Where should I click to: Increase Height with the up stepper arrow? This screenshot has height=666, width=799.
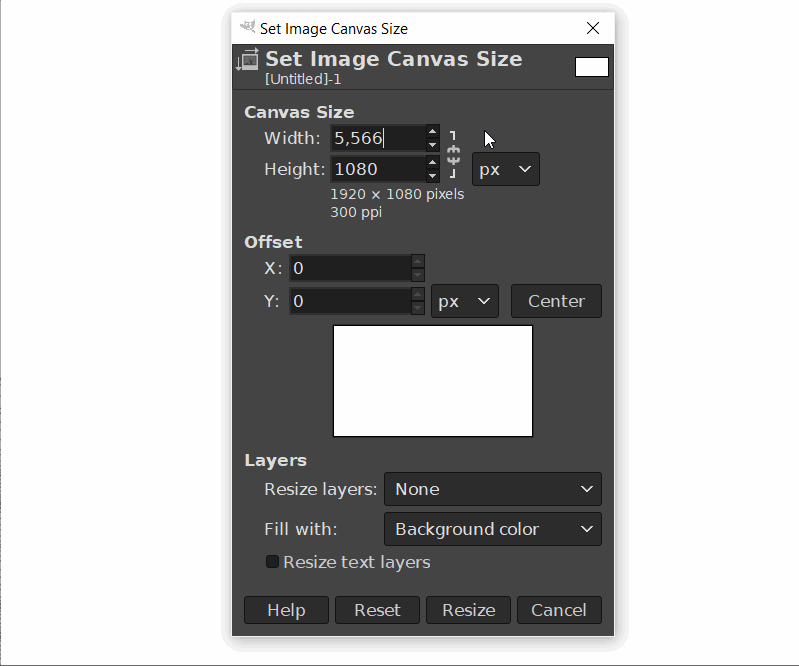[x=432, y=163]
